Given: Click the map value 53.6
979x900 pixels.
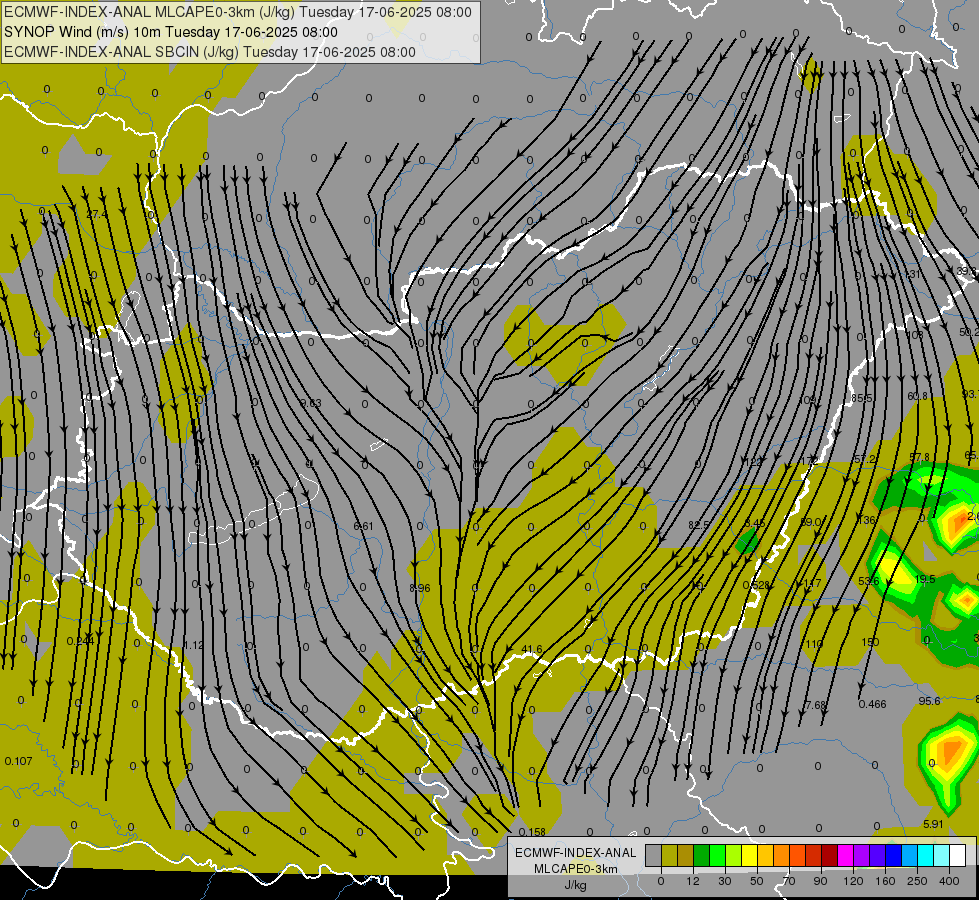Looking at the screenshot, I should coord(868,581).
